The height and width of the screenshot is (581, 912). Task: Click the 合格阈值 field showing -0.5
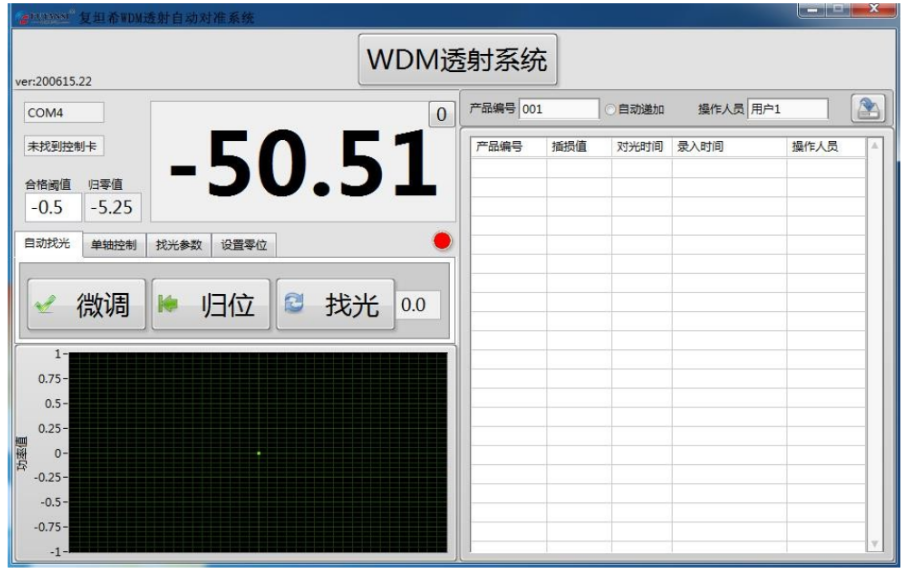click(53, 207)
